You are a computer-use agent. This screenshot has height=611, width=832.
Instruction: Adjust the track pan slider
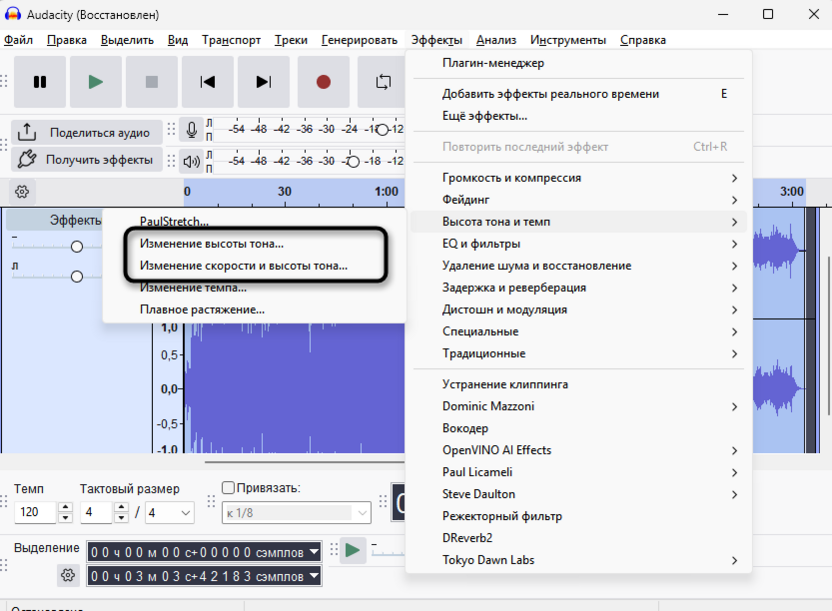[x=77, y=276]
